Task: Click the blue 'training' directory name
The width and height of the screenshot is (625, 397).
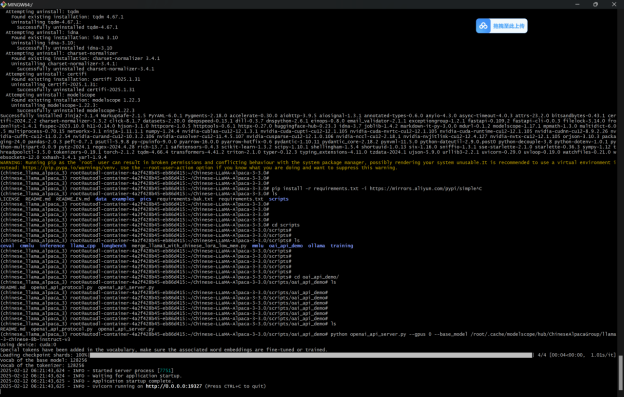Action: click(x=342, y=246)
